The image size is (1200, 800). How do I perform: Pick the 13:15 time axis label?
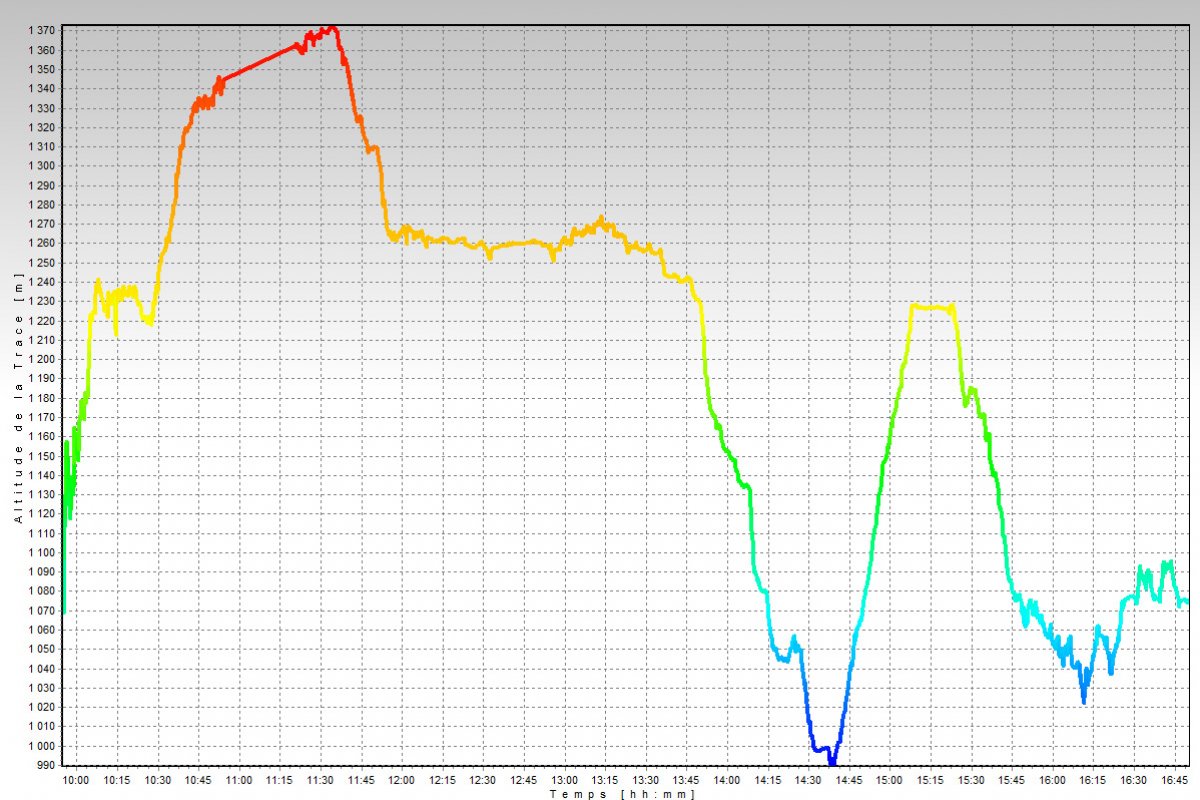pos(604,780)
